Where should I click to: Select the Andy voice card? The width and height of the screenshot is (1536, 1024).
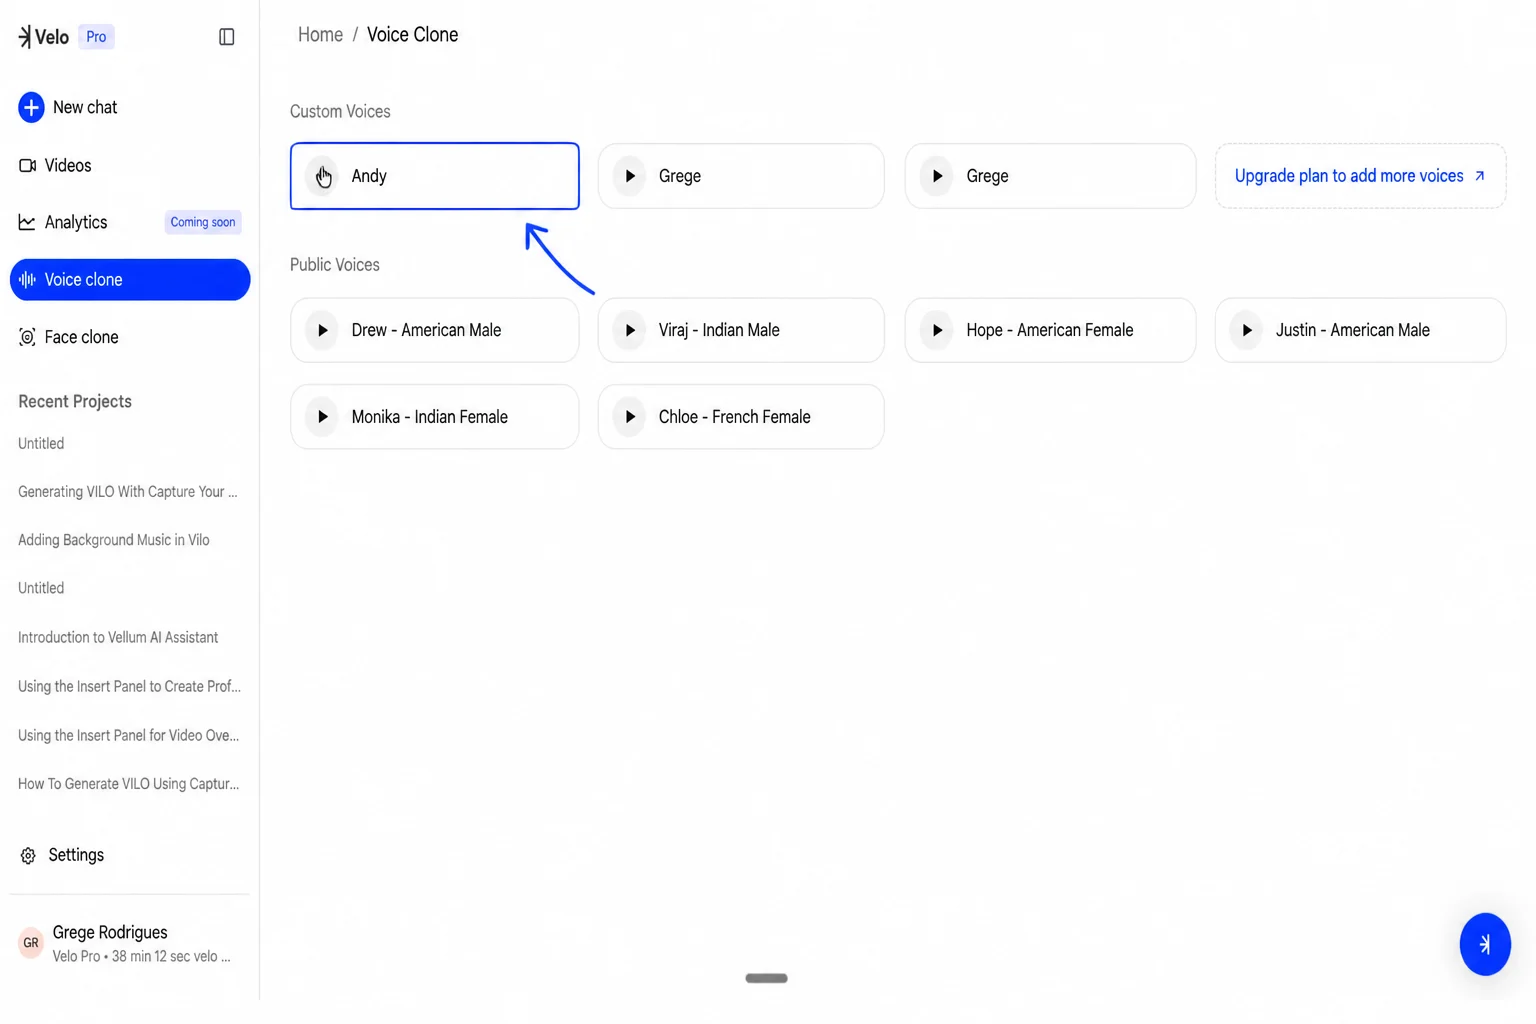435,176
